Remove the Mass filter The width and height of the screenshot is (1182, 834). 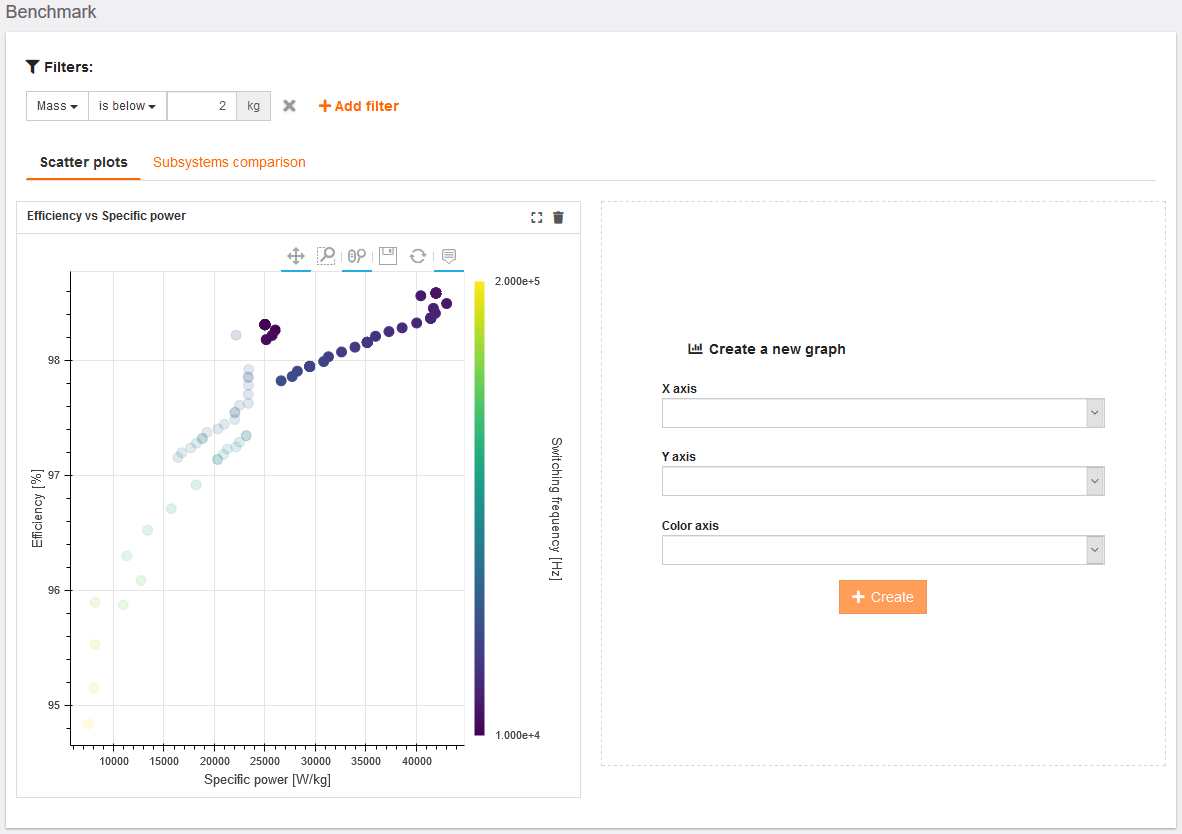289,106
